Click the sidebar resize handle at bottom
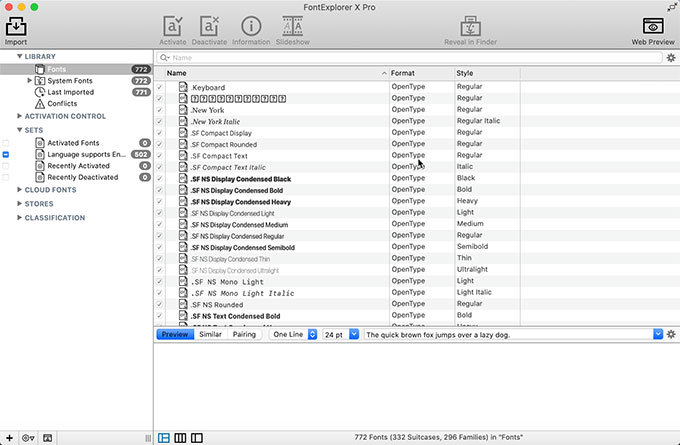680x445 pixels. tap(148, 438)
